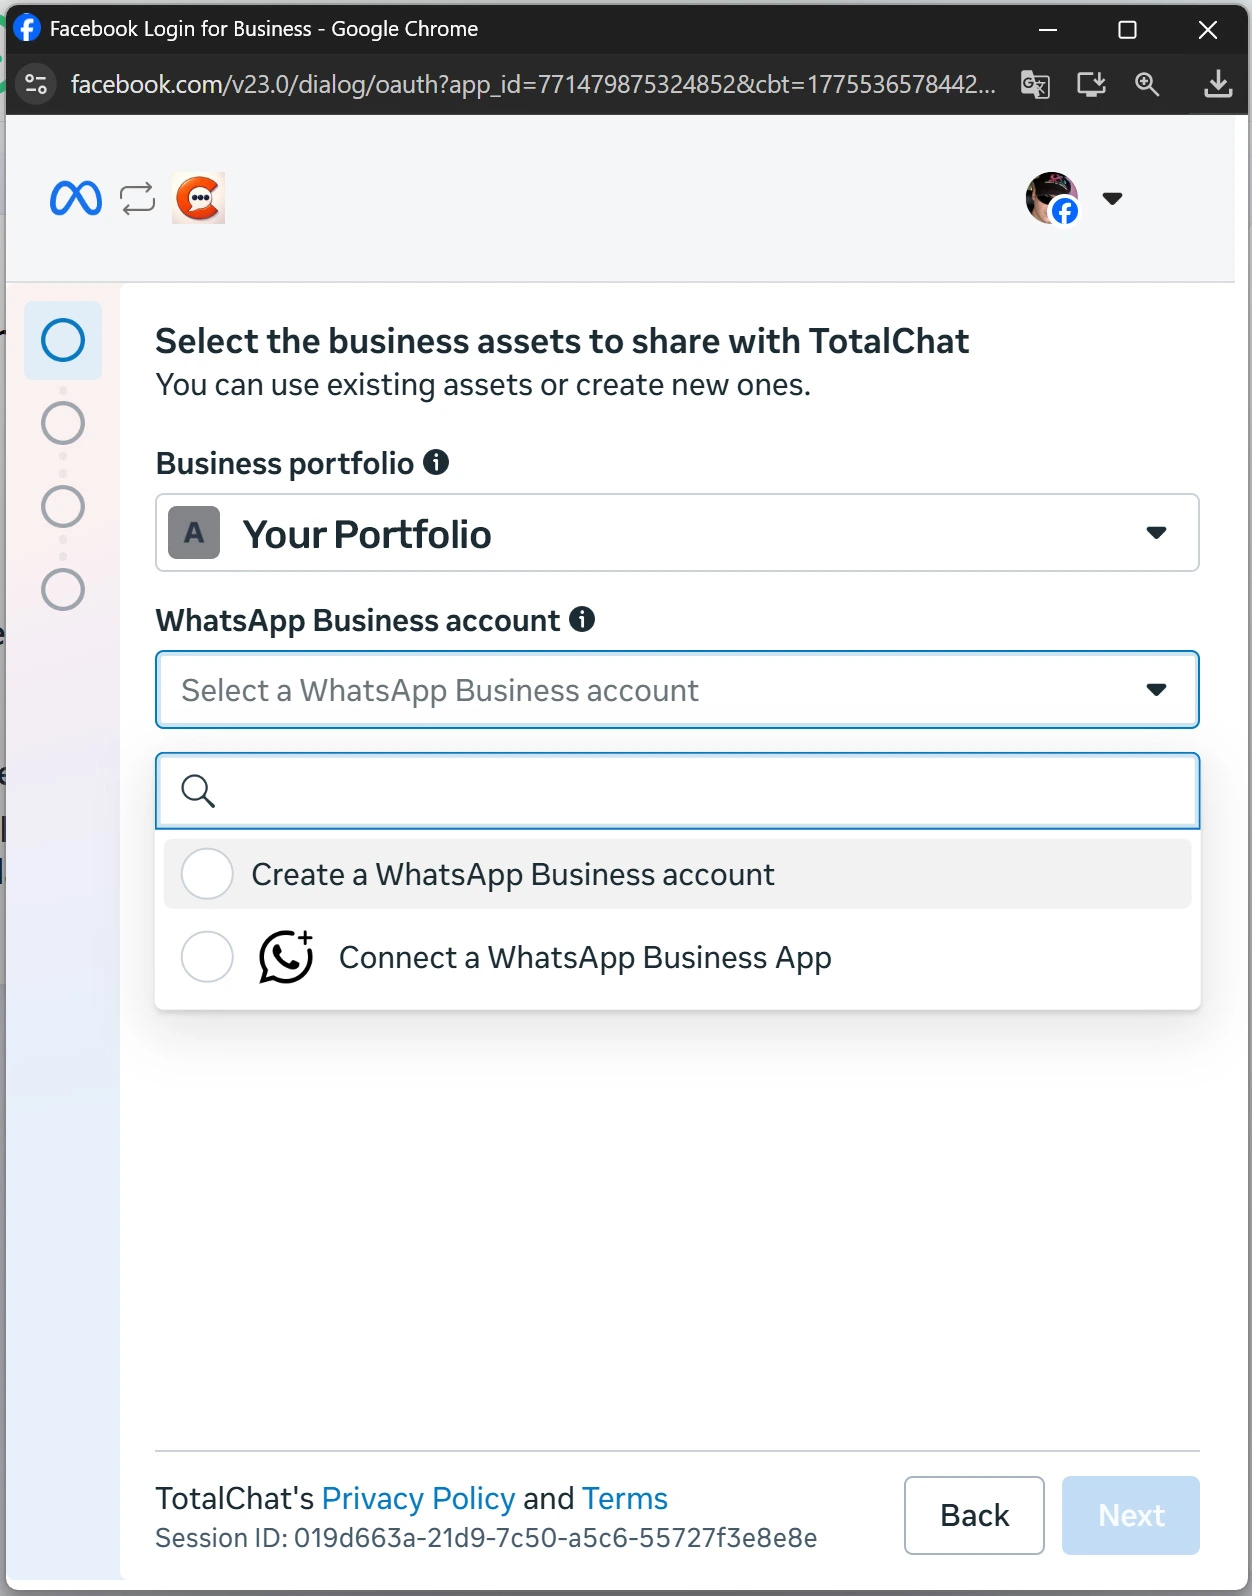Image resolution: width=1252 pixels, height=1596 pixels.
Task: Click the first step circle in sidebar
Action: click(x=63, y=340)
